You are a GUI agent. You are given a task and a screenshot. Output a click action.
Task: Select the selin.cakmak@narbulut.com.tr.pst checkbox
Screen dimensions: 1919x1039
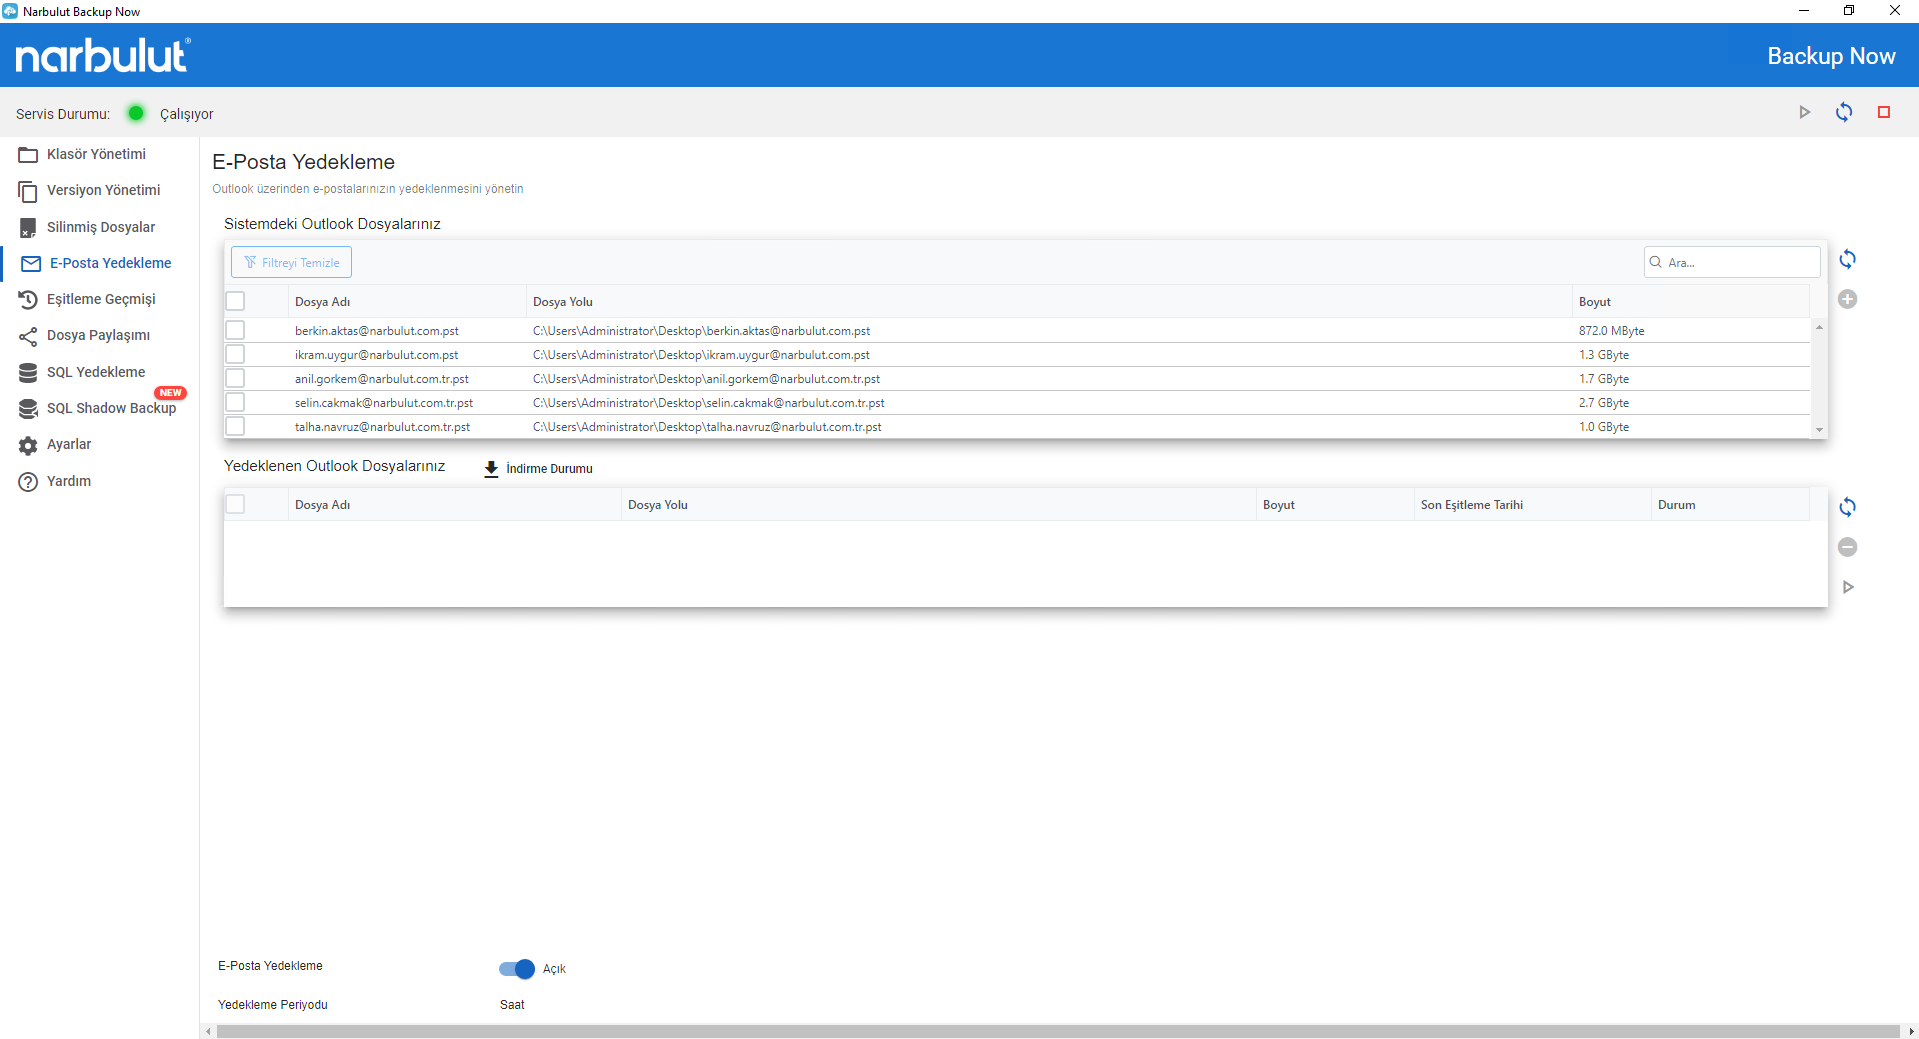pyautogui.click(x=235, y=402)
